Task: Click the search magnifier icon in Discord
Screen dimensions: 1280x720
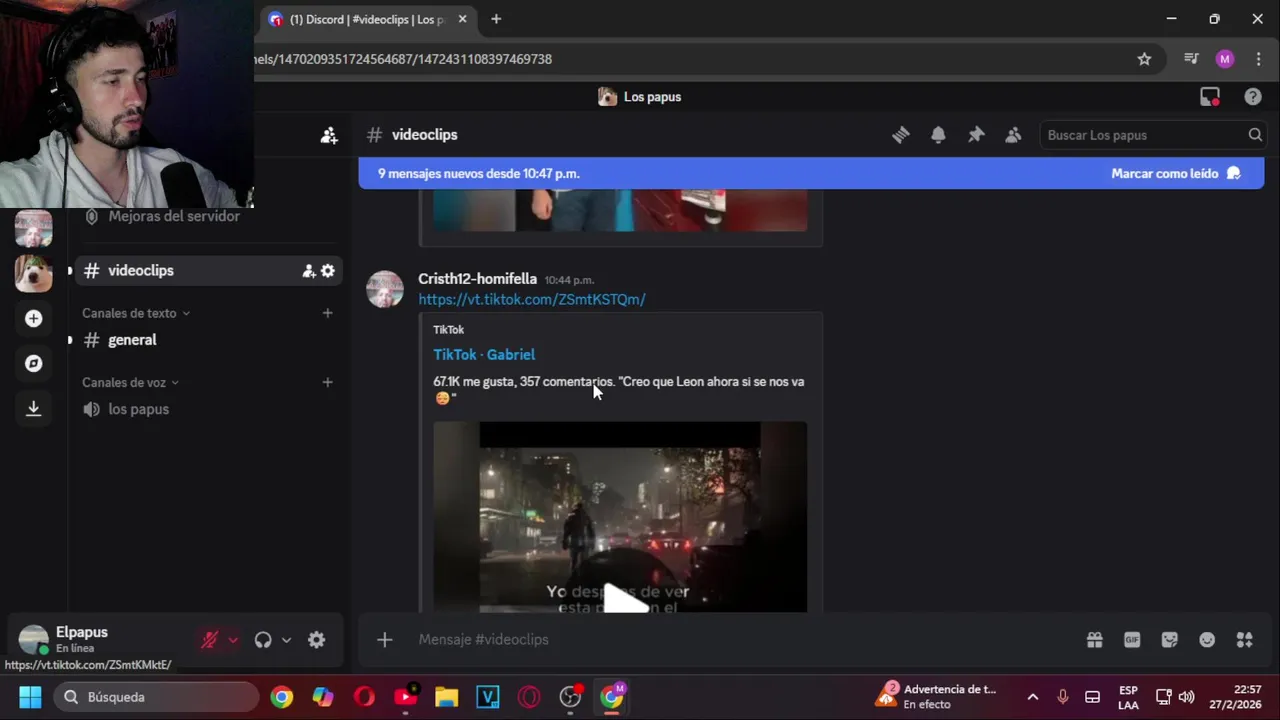Action: pyautogui.click(x=1254, y=135)
